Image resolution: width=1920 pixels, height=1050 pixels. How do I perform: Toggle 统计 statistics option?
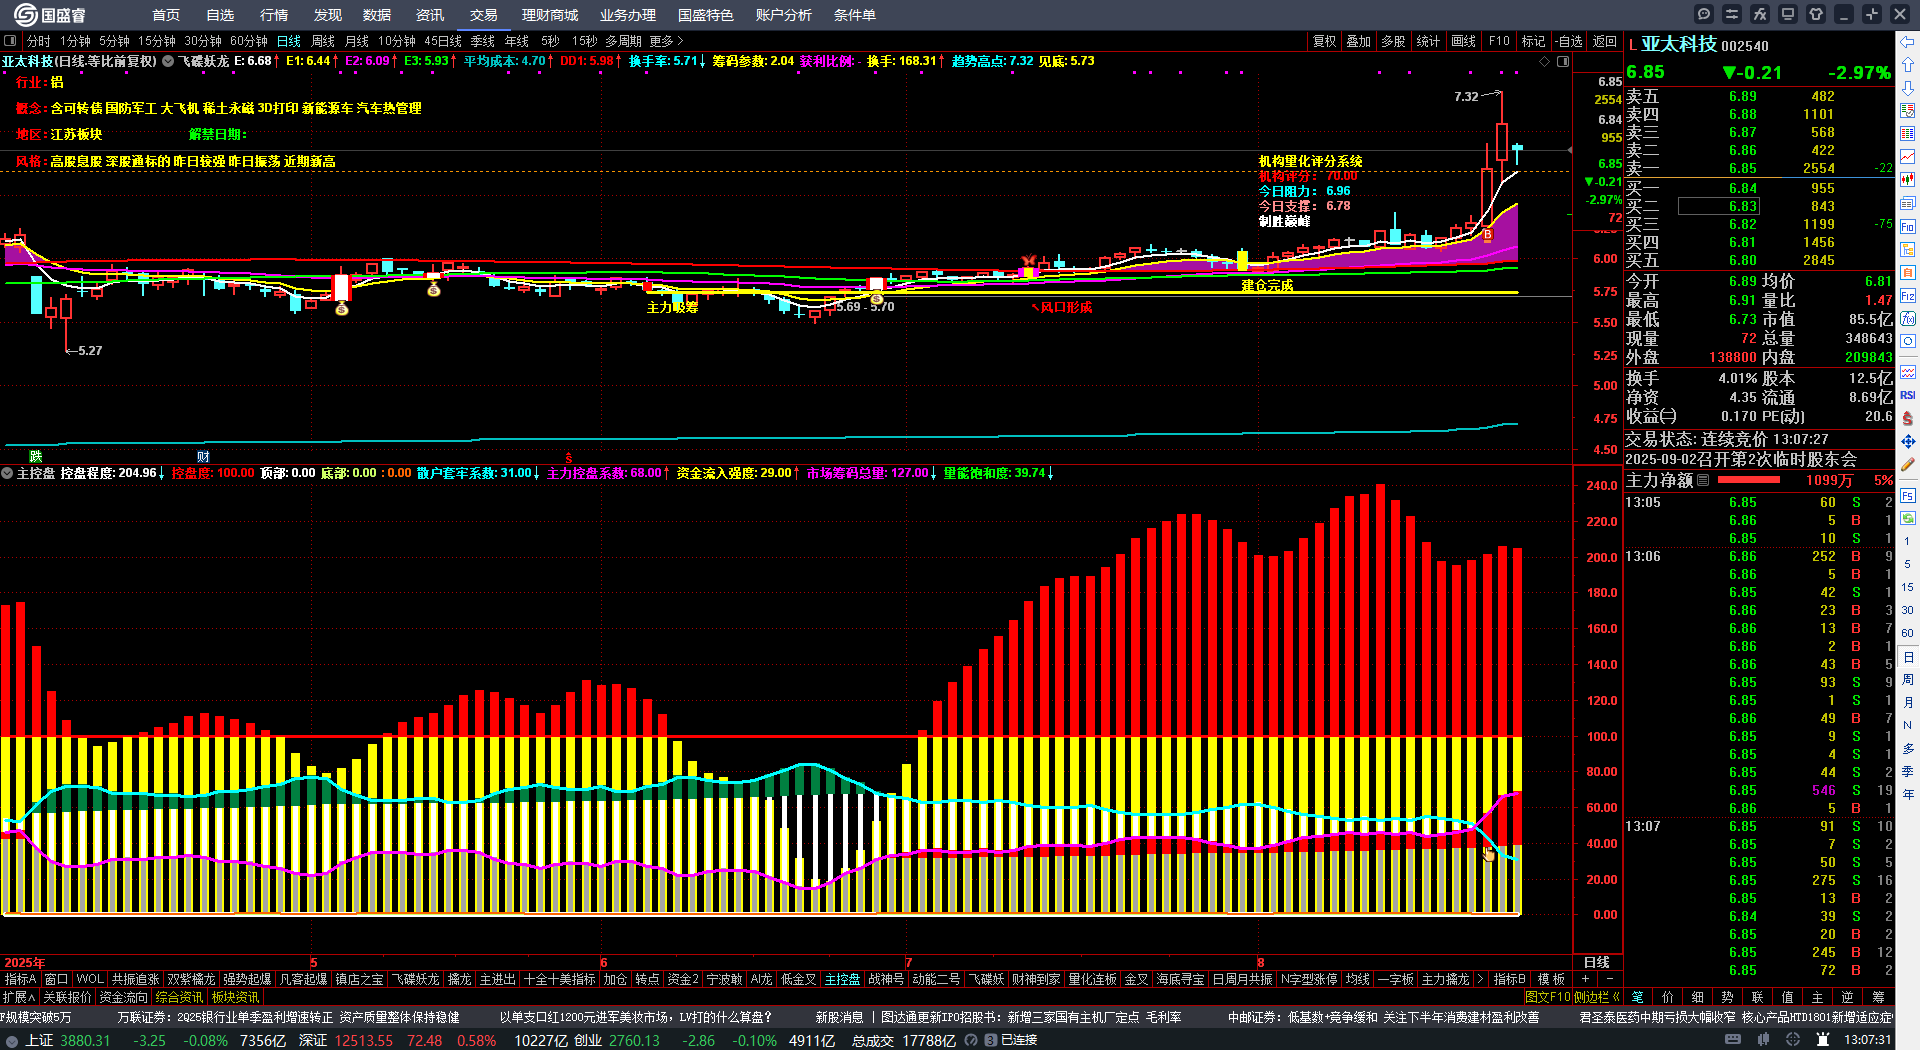coord(1428,41)
